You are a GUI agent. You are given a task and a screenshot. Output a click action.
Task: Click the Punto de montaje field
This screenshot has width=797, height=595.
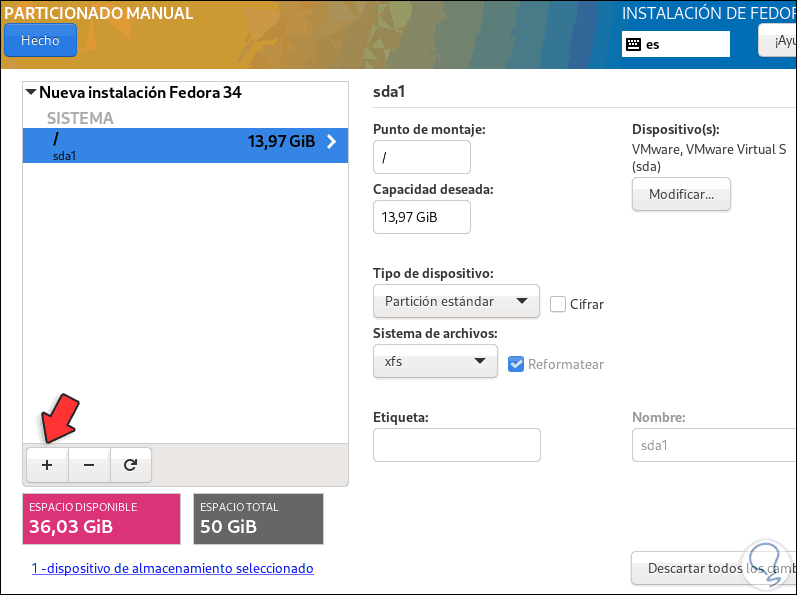click(421, 157)
